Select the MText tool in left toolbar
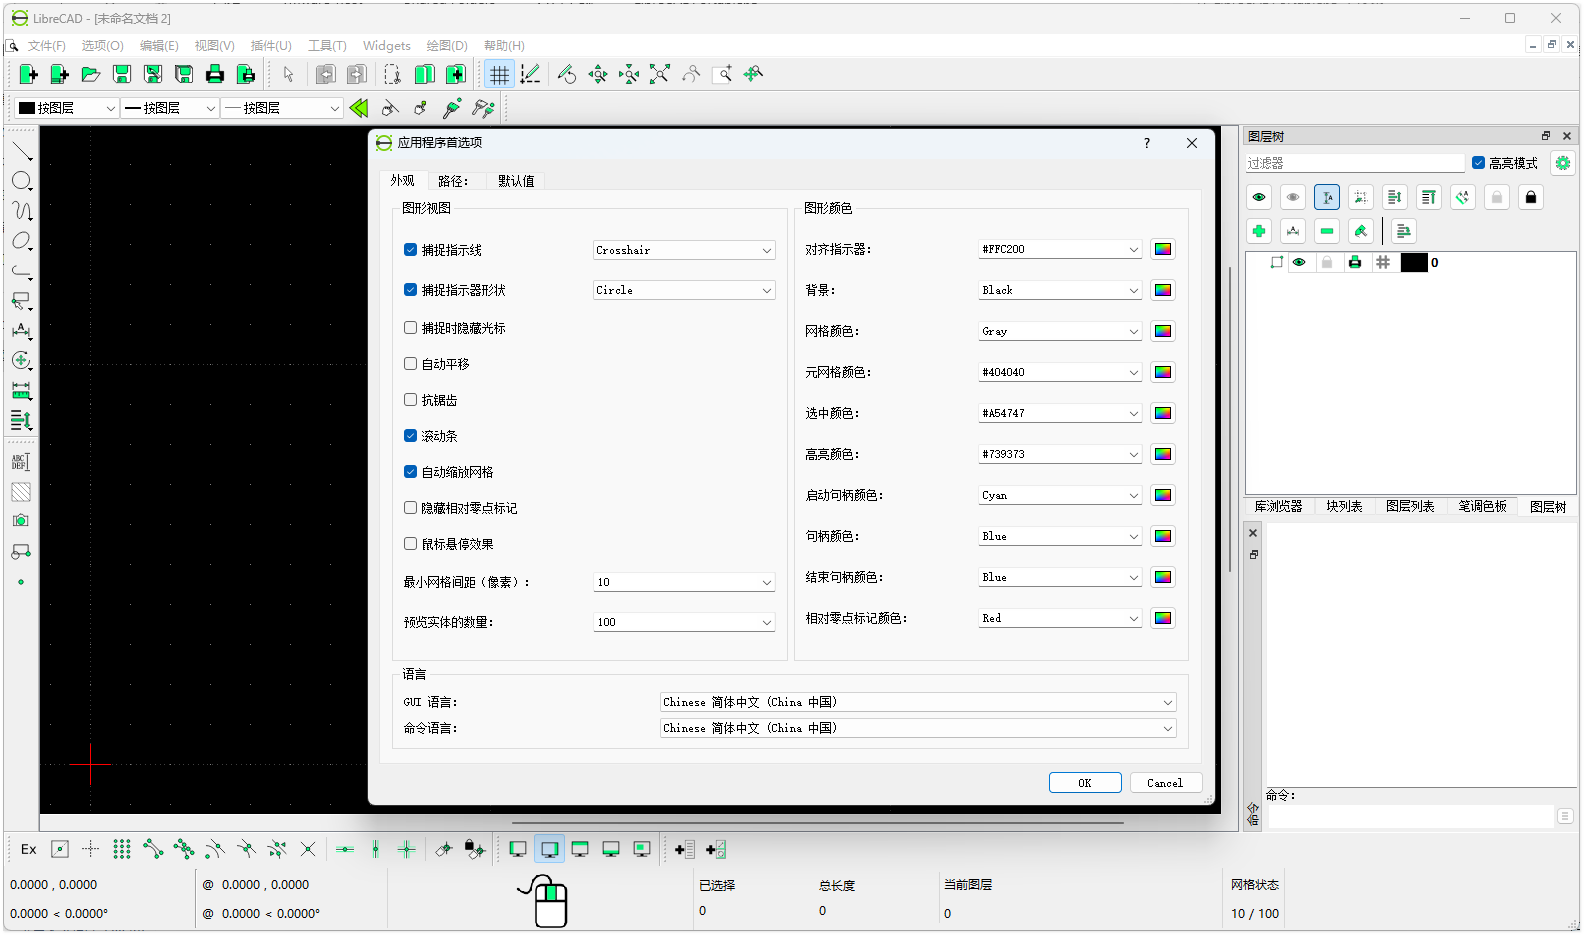This screenshot has height=935, width=1584. point(21,462)
